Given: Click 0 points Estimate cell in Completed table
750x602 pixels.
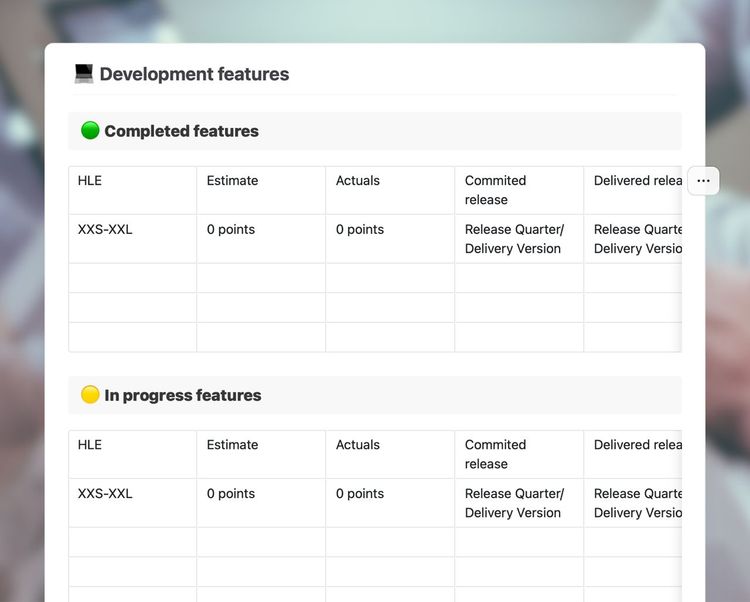Looking at the screenshot, I should [231, 230].
